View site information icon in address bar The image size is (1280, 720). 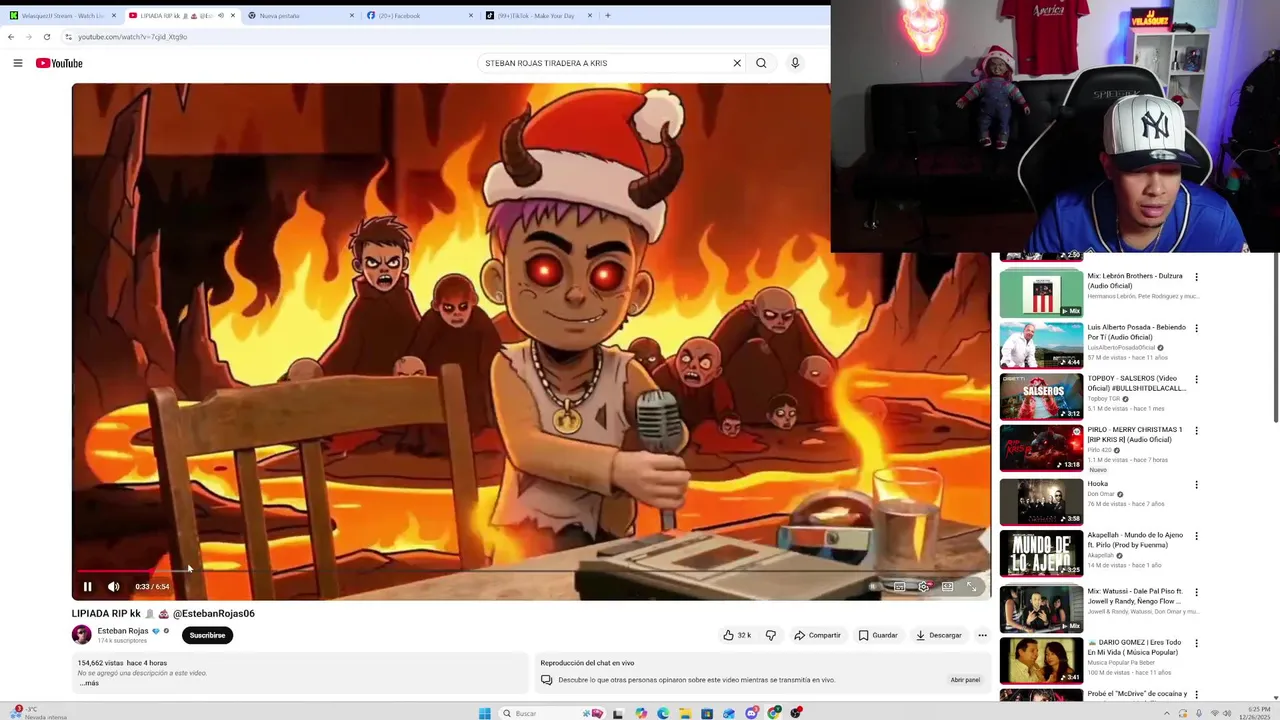(68, 37)
